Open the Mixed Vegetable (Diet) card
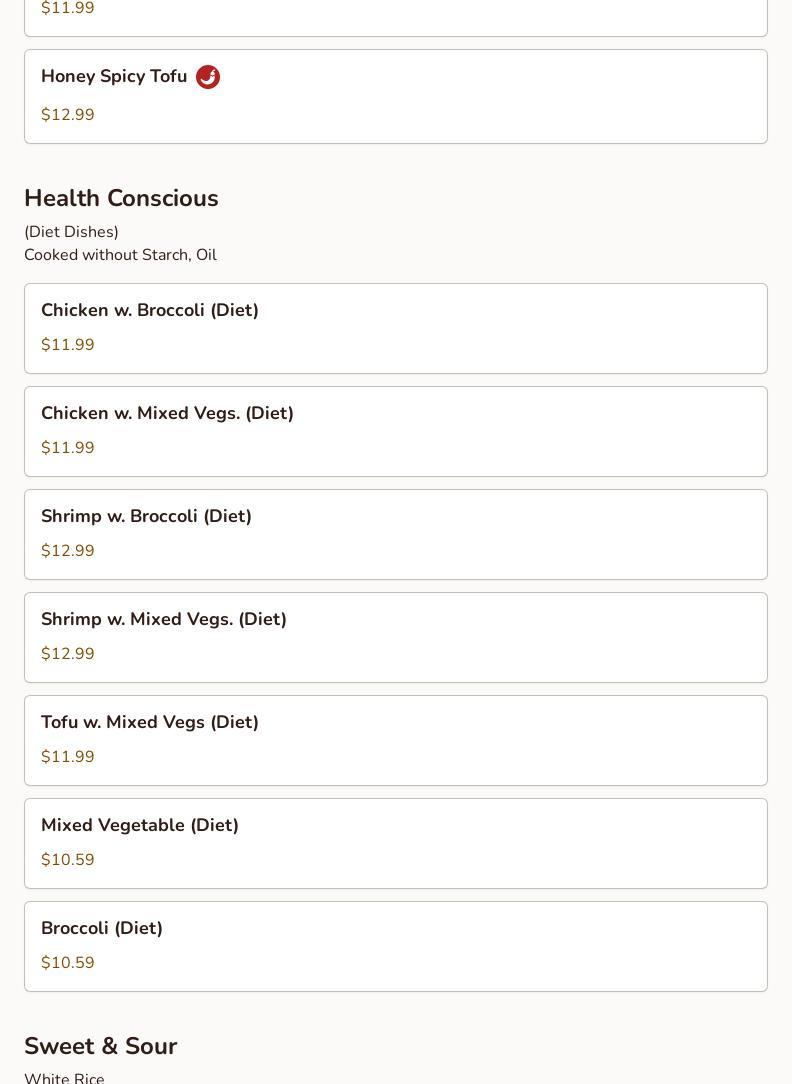Screen dimensions: 792x1084 coord(396,843)
